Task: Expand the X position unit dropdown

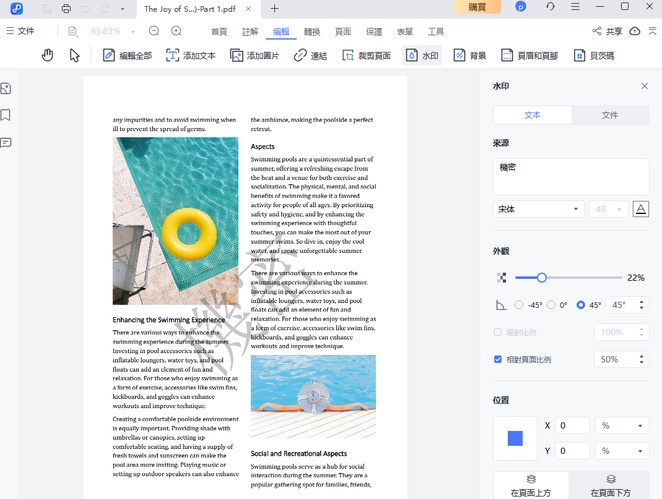Action: click(x=622, y=426)
